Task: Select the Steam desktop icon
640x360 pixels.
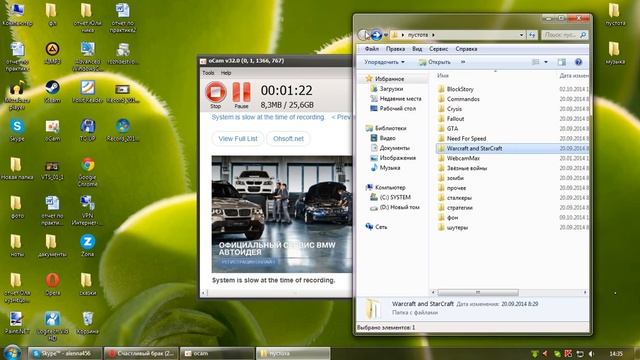Action: point(52,92)
